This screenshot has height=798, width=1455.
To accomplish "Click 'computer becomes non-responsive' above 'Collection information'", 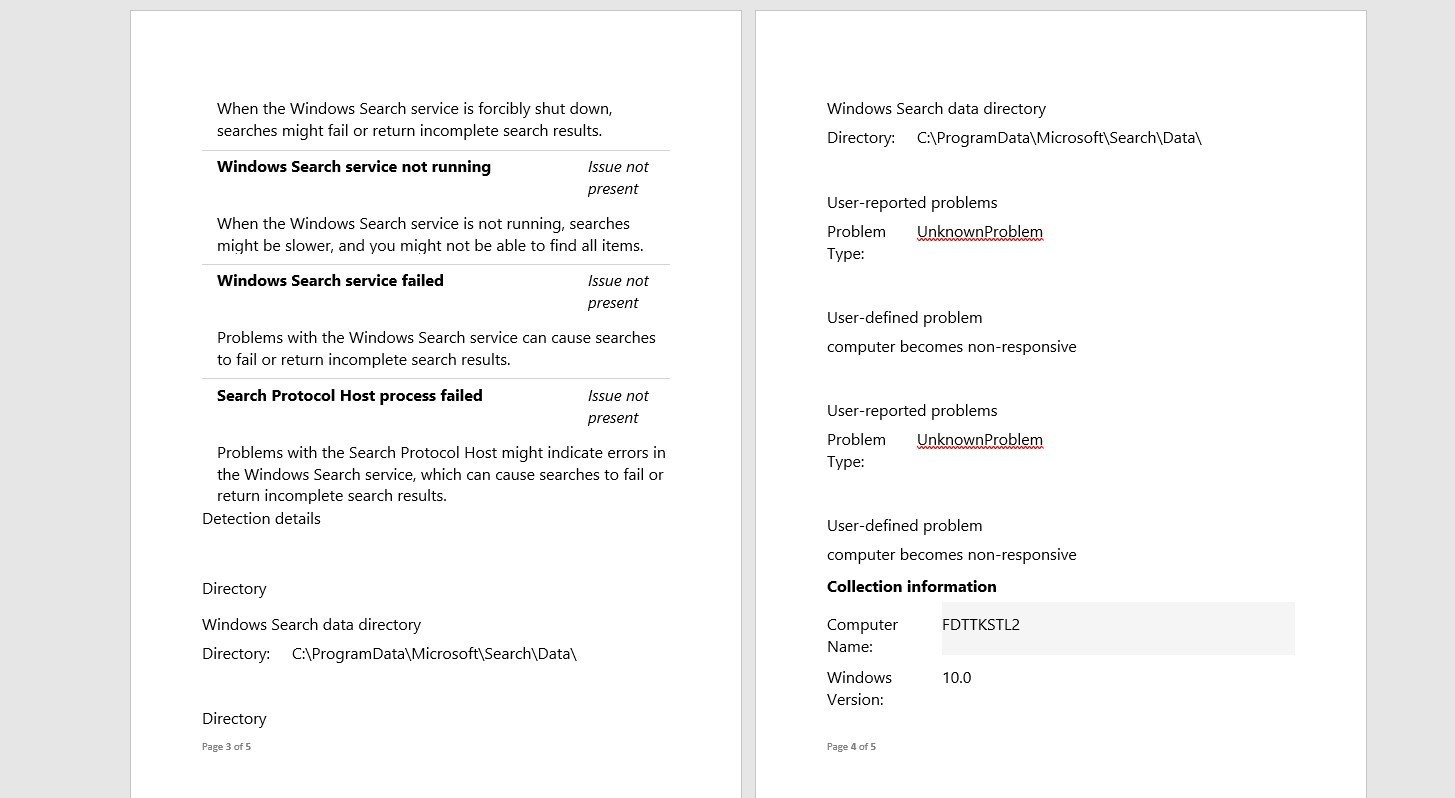I will point(951,555).
